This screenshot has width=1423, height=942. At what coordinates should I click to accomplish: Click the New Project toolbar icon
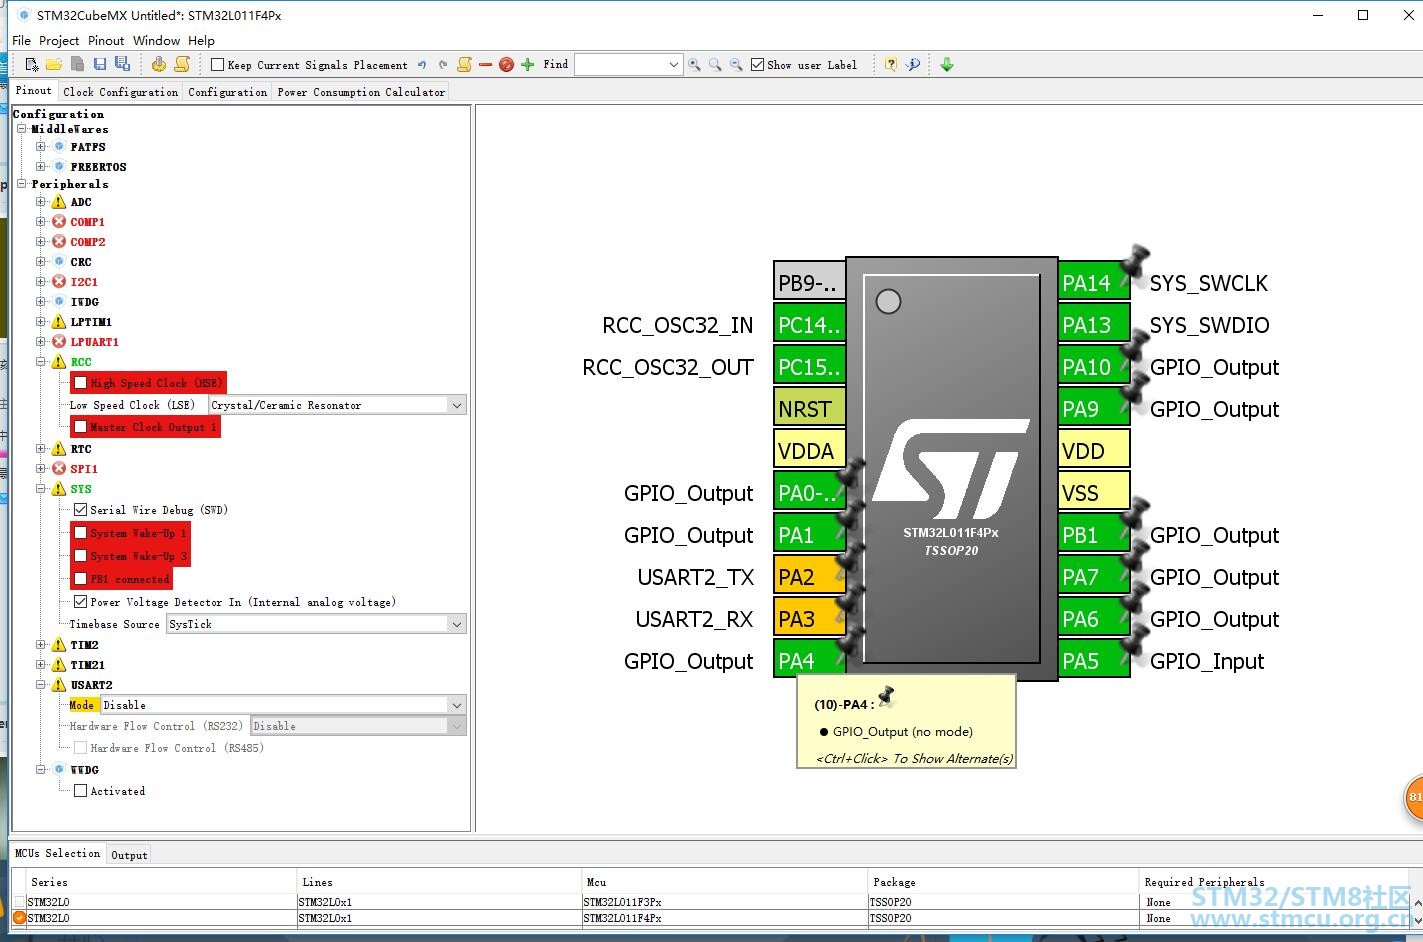(x=32, y=65)
